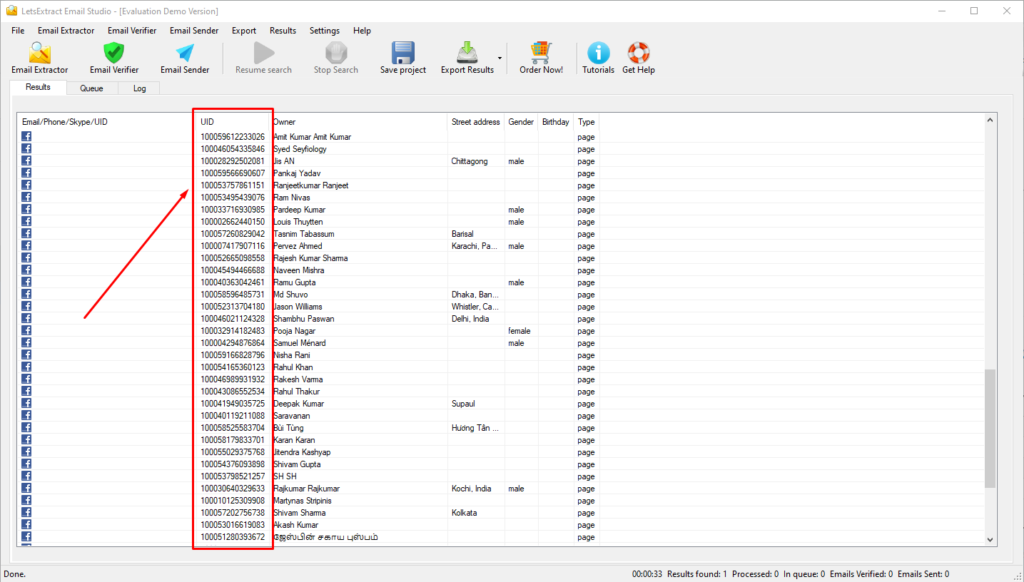The height and width of the screenshot is (582, 1024).
Task: Sort by the Type column header
Action: pos(586,122)
